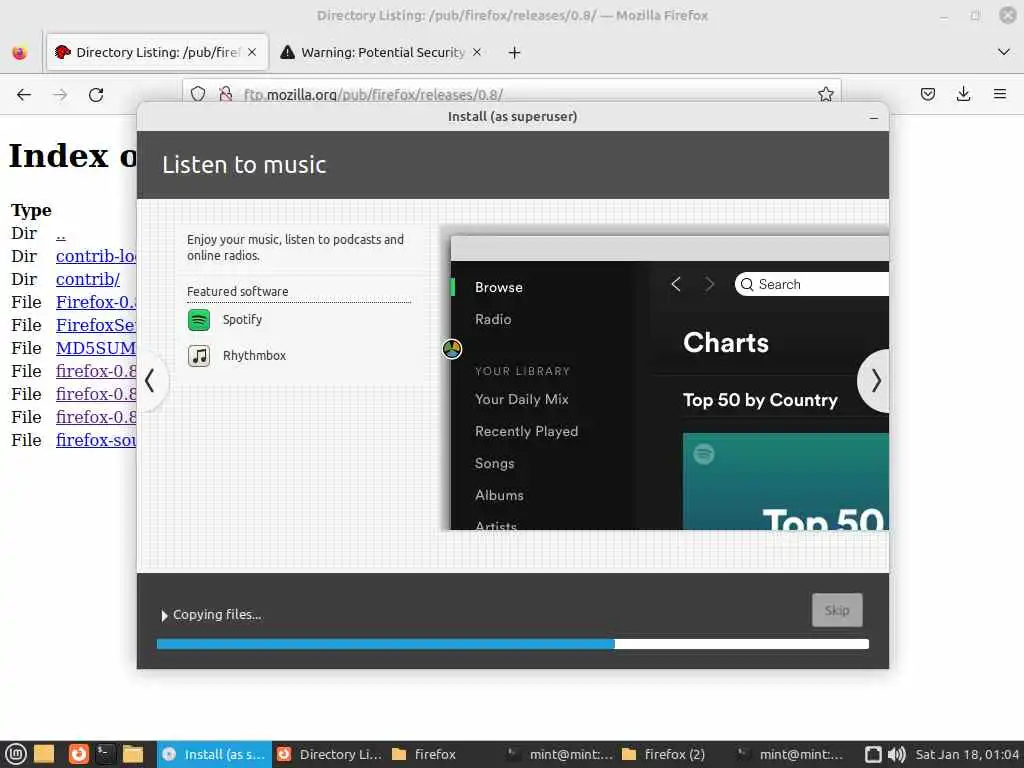Click the Spotify label
Screen dimensions: 1024x768
point(242,319)
